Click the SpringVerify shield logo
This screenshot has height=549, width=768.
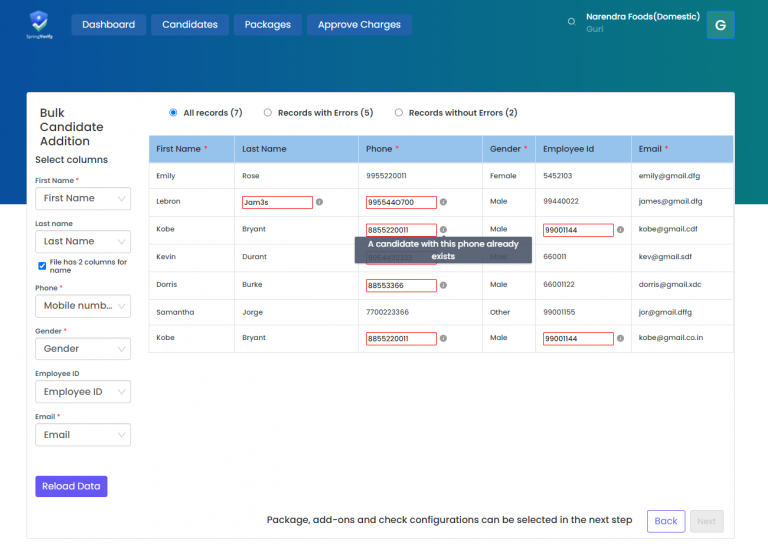(x=39, y=24)
